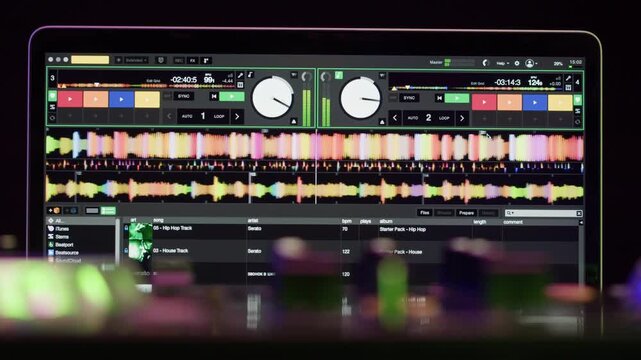The height and width of the screenshot is (360, 641).
Task: Click the shield icon in top toolbar
Action: tap(161, 60)
